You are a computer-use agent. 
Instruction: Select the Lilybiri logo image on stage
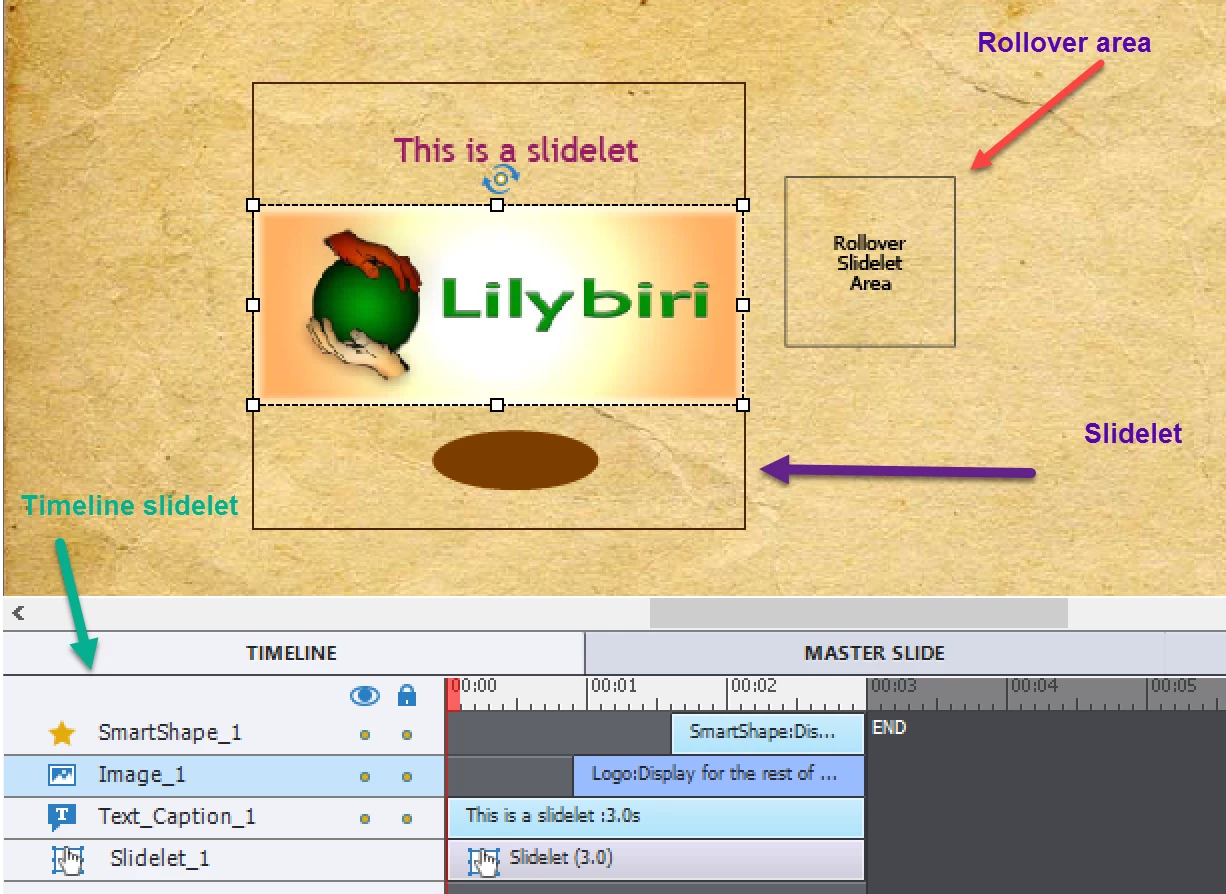[x=497, y=305]
